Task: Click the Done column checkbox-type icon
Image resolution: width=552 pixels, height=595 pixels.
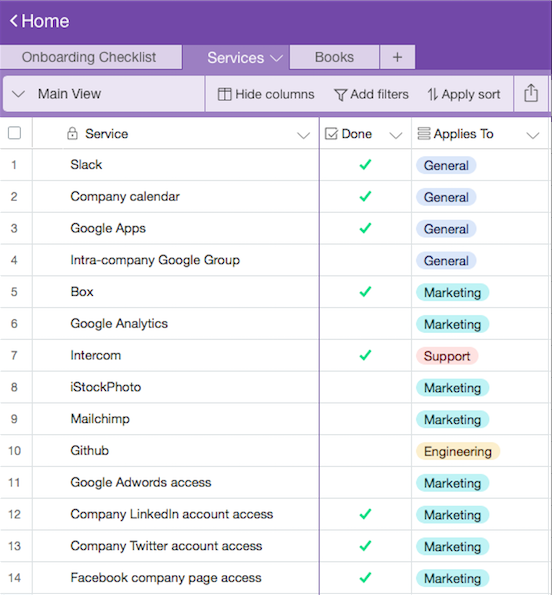Action: (x=331, y=134)
